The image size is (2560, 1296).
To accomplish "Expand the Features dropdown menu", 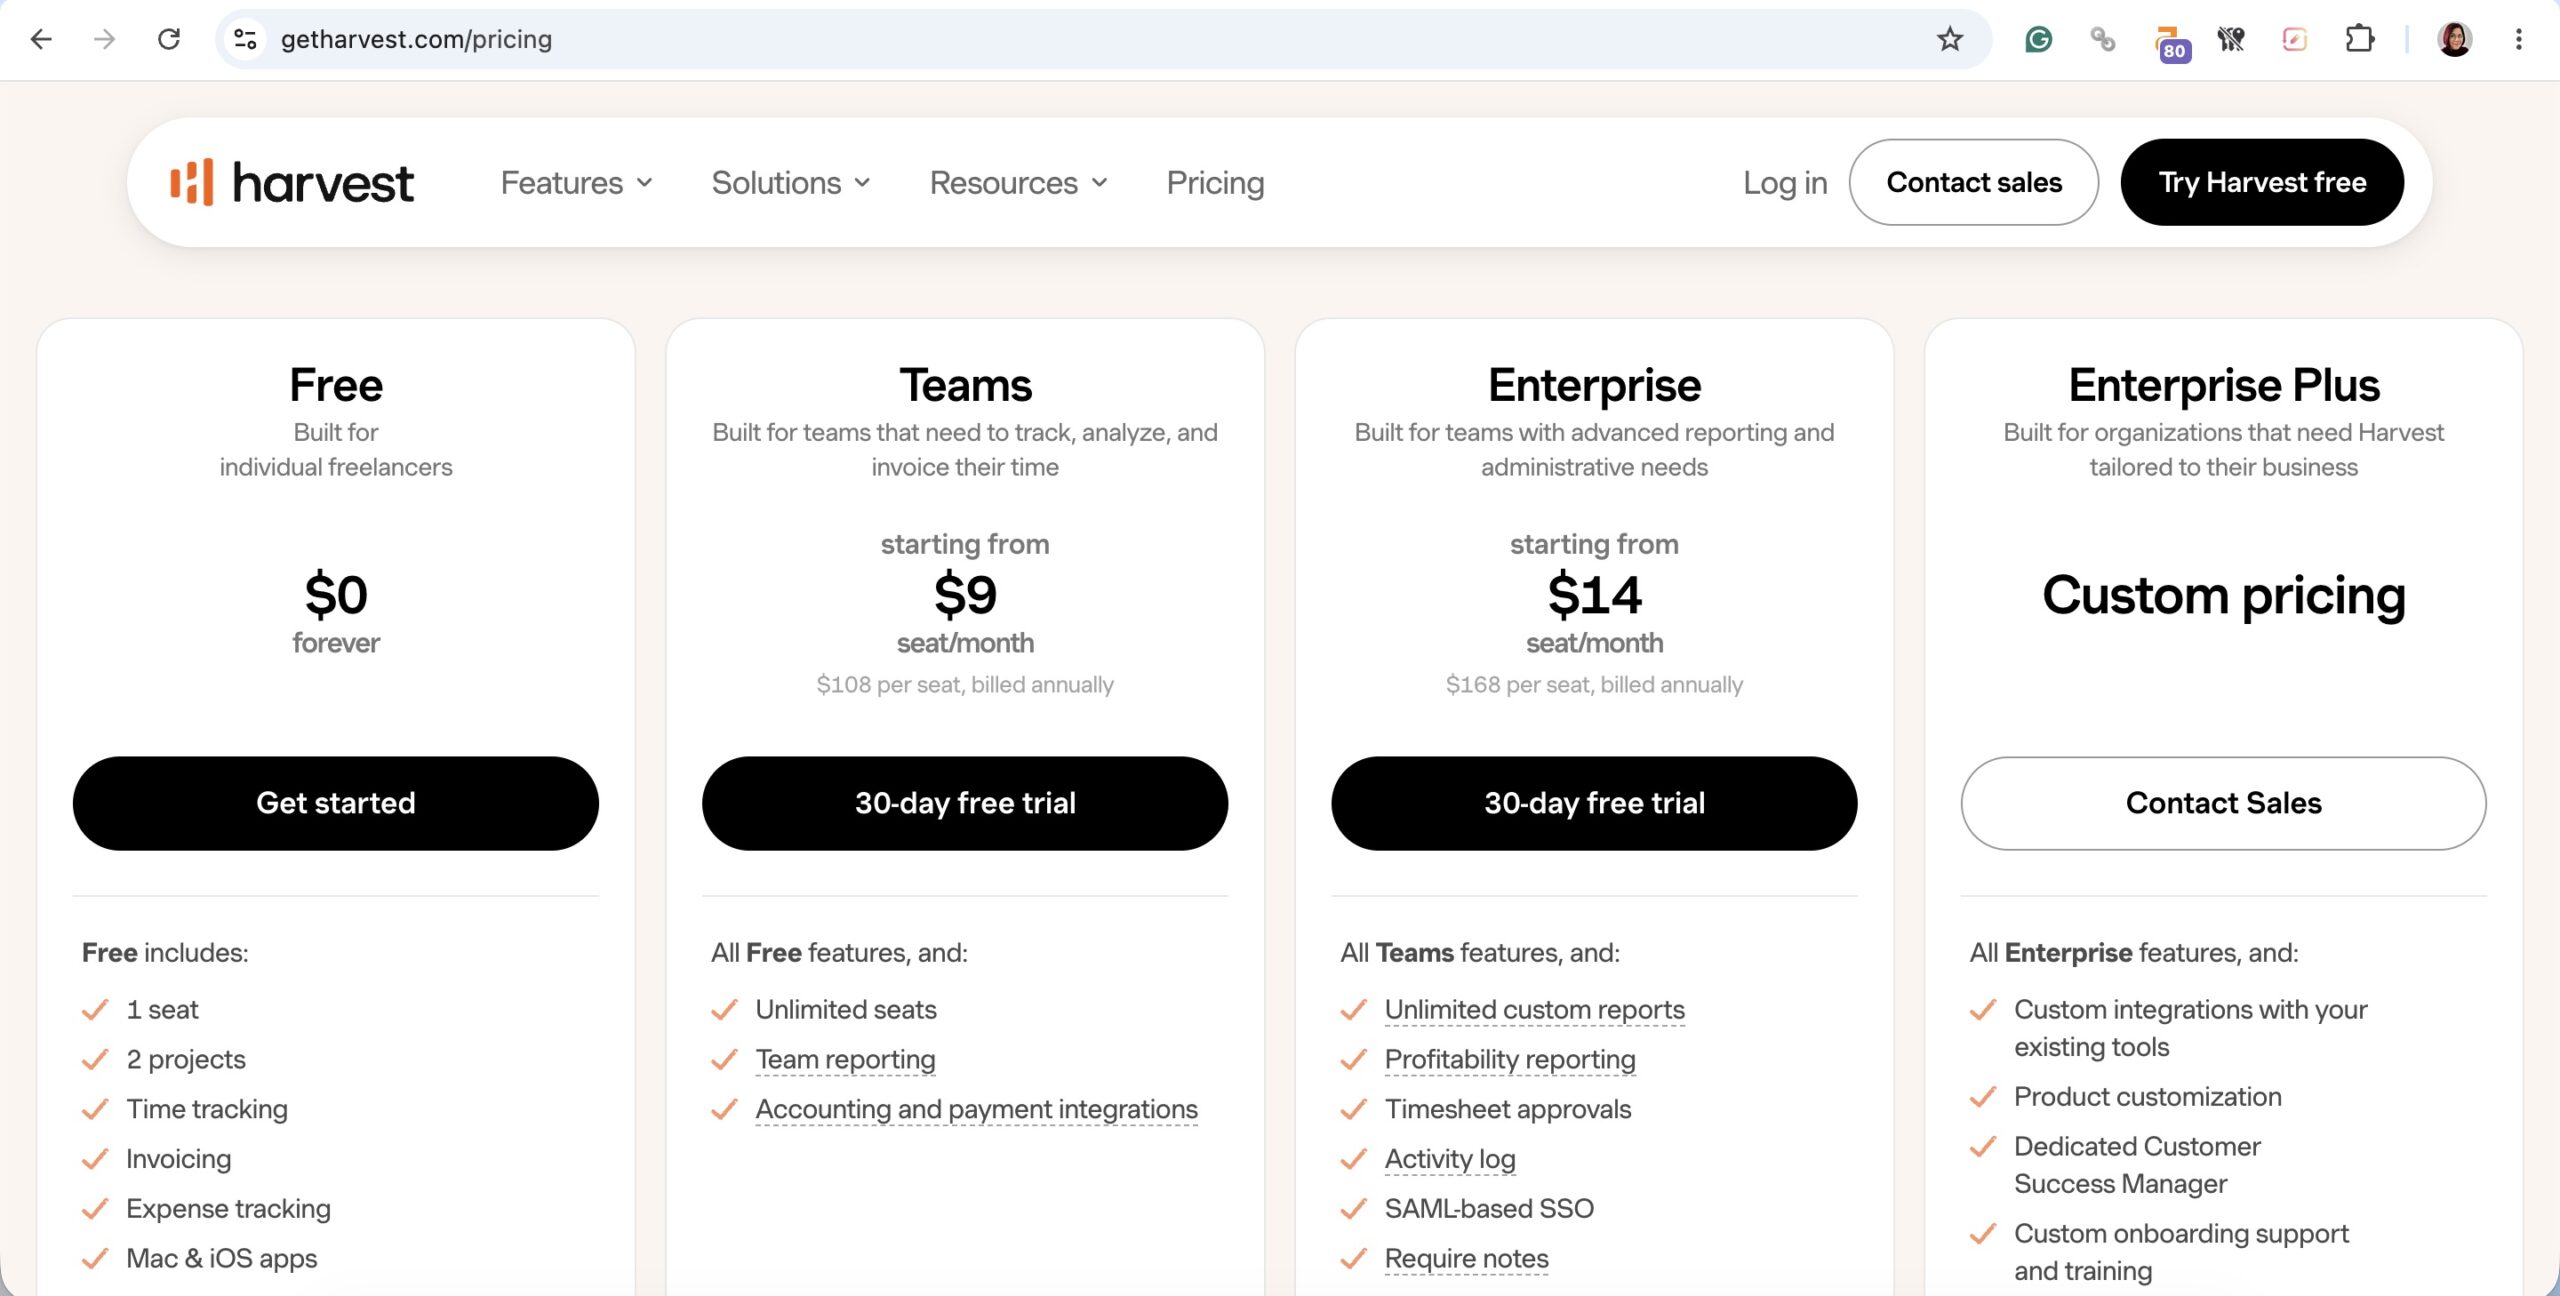I will click(577, 182).
